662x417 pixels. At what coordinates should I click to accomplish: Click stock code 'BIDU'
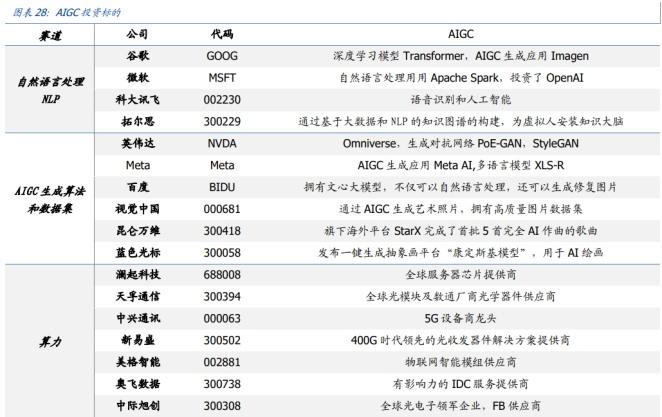tap(222, 187)
